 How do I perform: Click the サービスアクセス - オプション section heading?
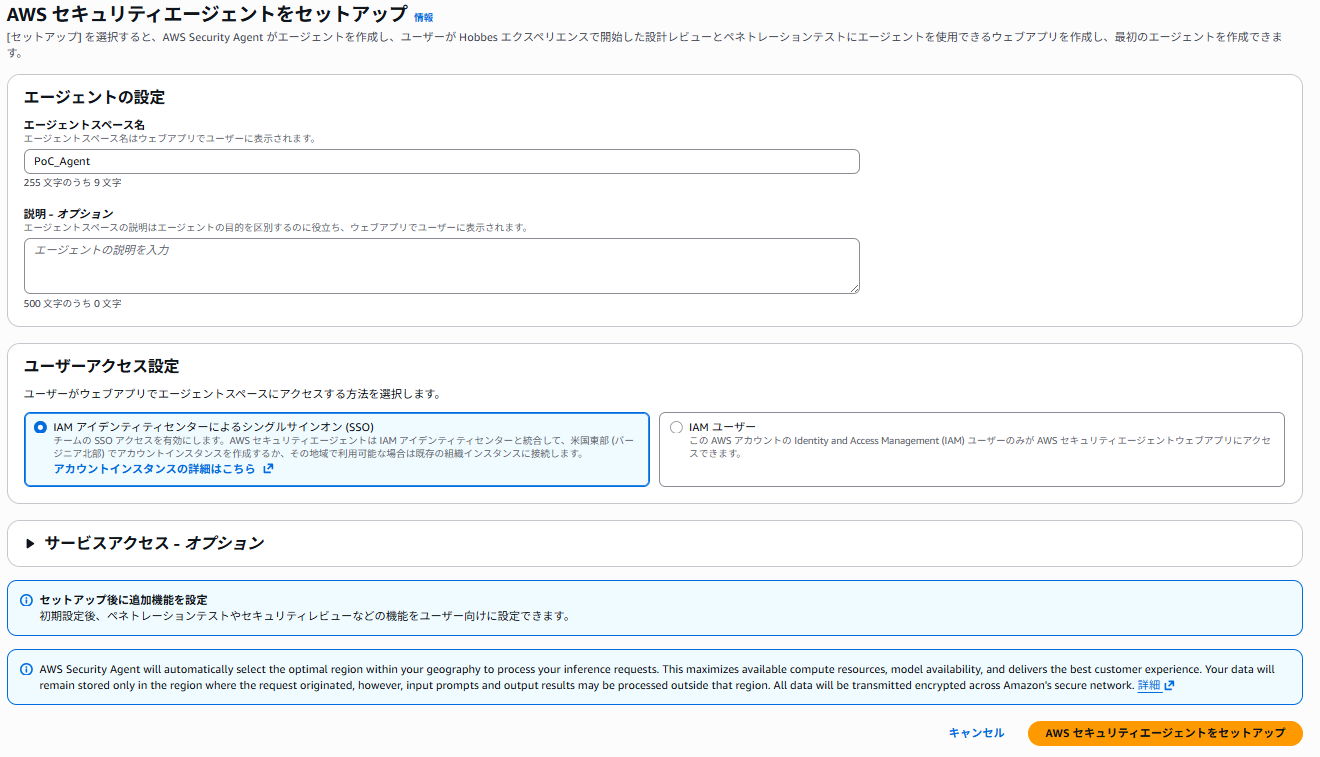point(154,543)
